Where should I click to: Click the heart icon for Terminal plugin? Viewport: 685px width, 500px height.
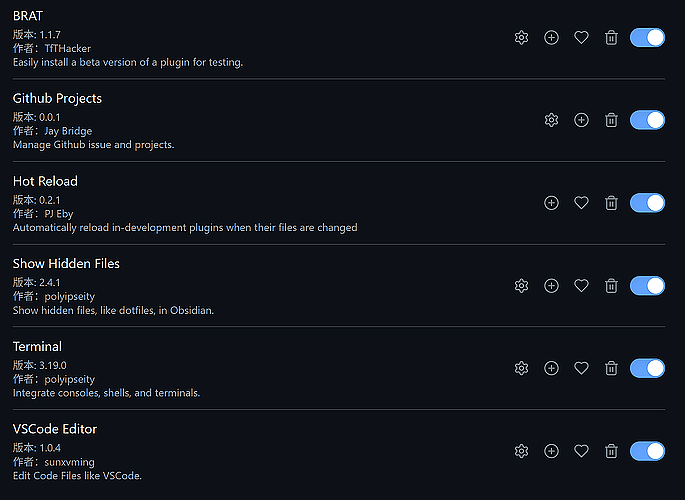(581, 368)
